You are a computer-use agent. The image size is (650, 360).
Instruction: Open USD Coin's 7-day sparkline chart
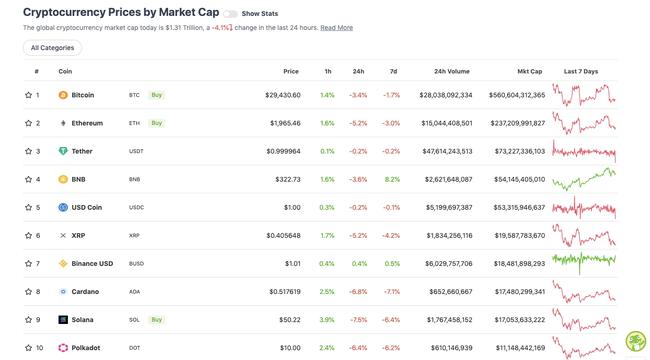[584, 207]
